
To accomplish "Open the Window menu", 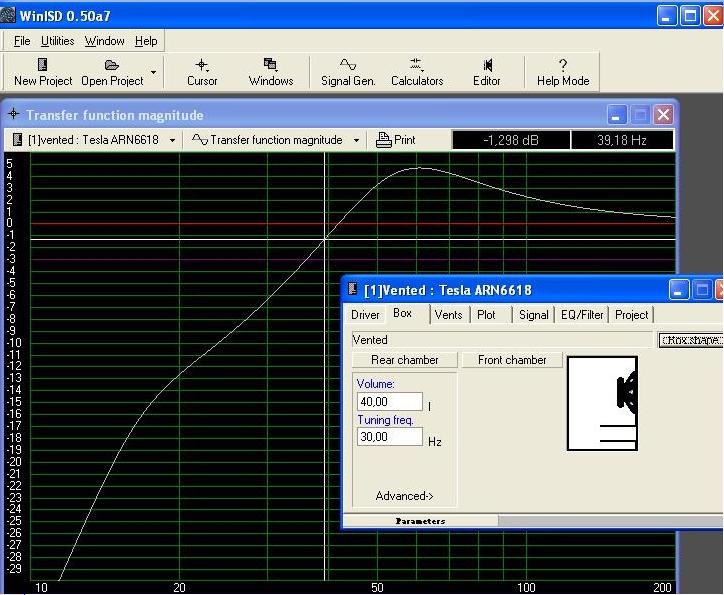I will [104, 41].
